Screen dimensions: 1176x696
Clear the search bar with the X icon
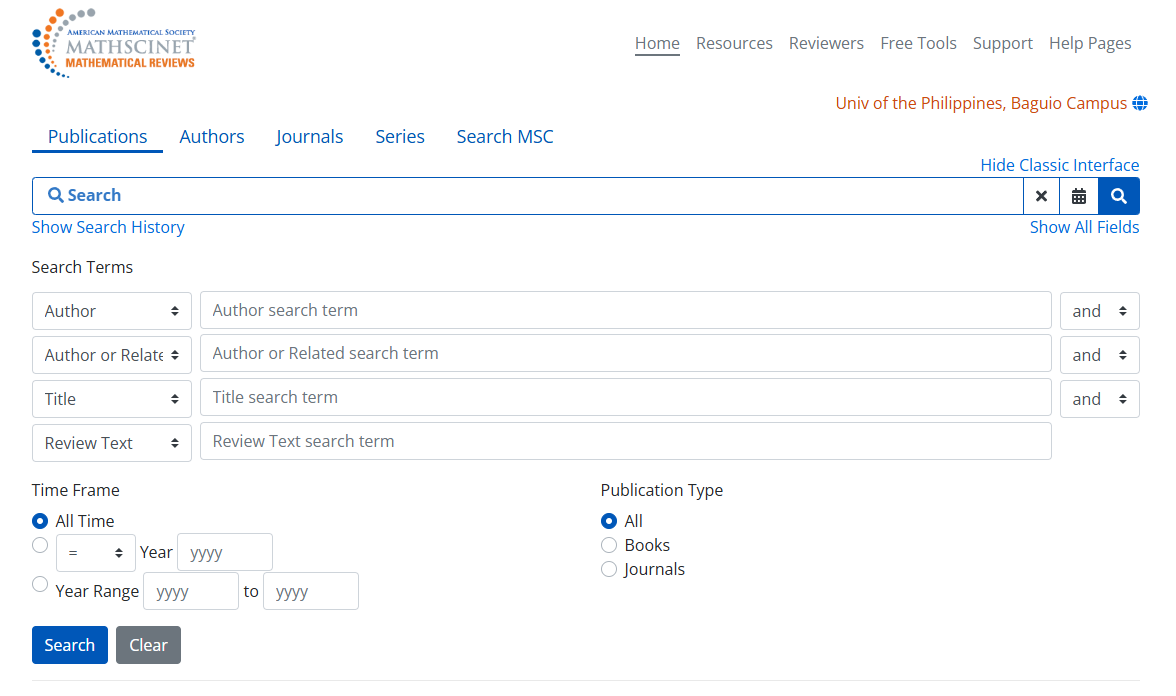(x=1041, y=196)
